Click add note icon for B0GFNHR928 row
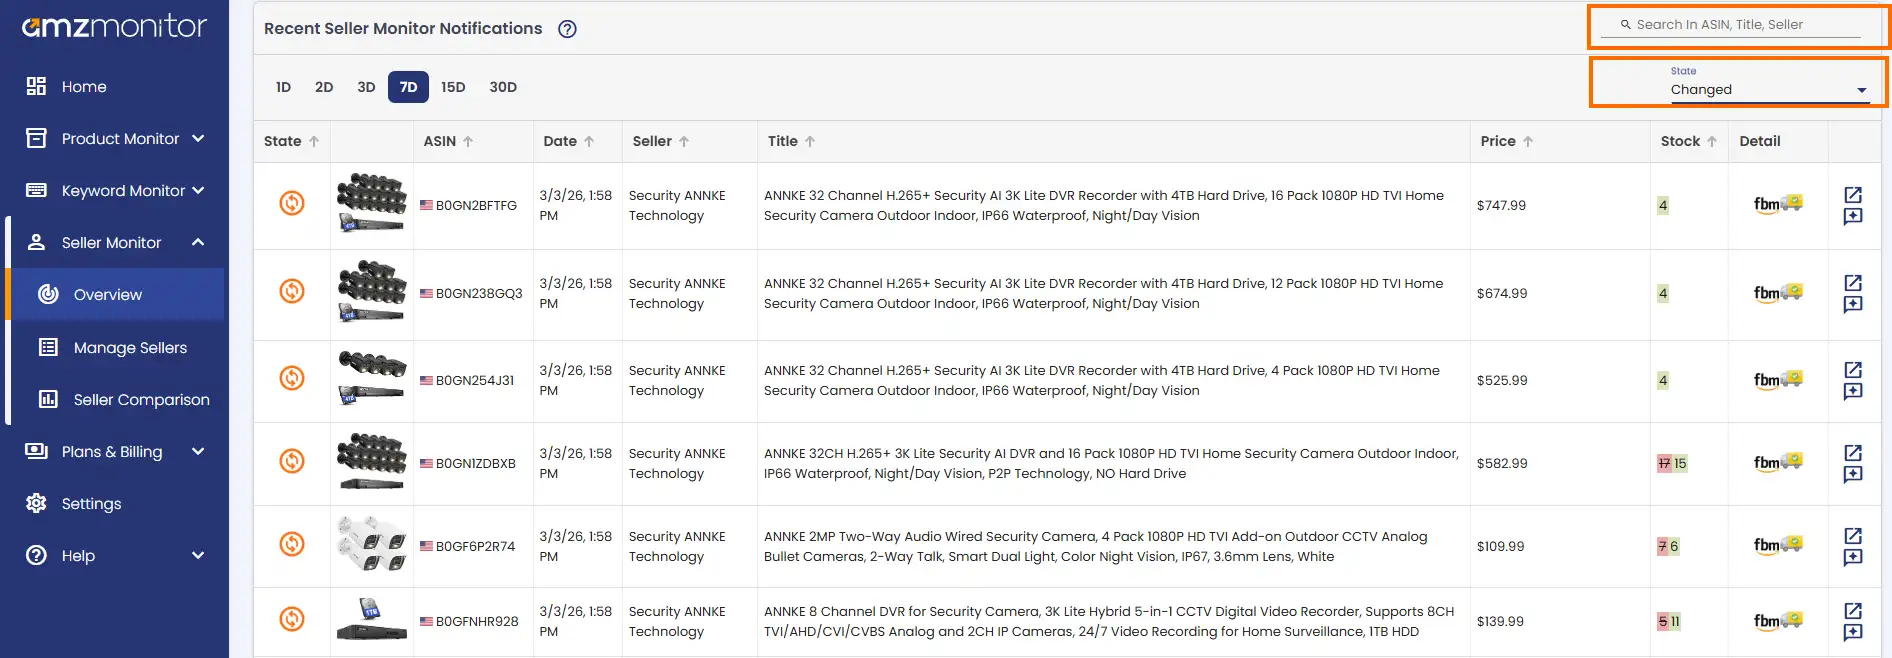 (x=1853, y=632)
